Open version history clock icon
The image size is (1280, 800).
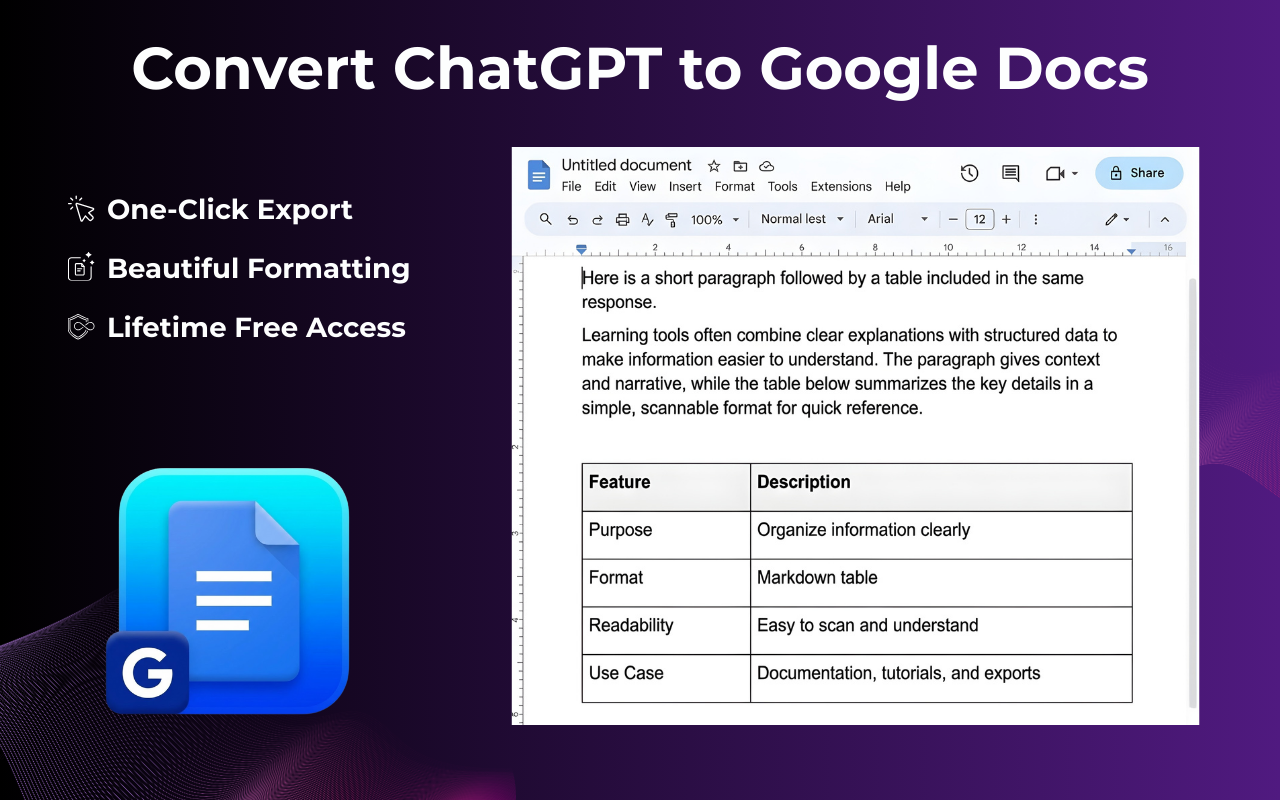tap(969, 173)
